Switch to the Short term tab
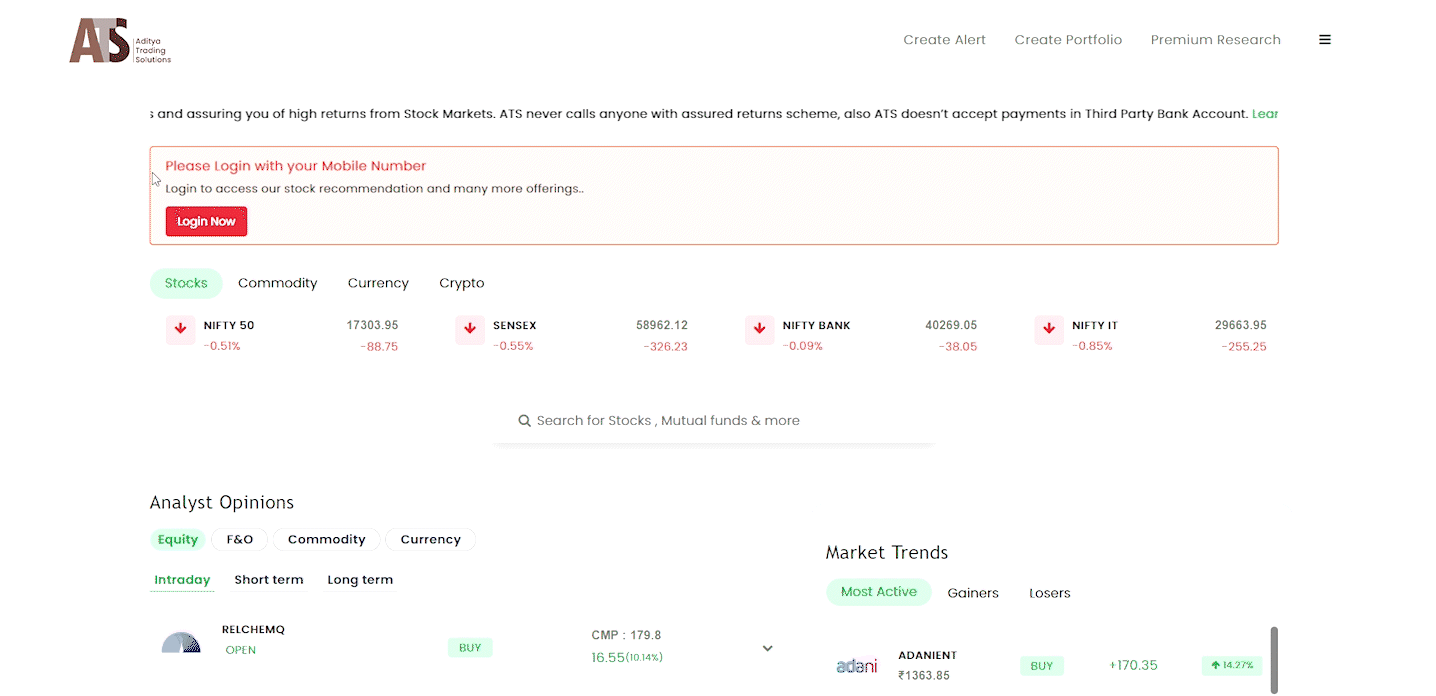Viewport: 1436px width, 696px height. click(268, 580)
